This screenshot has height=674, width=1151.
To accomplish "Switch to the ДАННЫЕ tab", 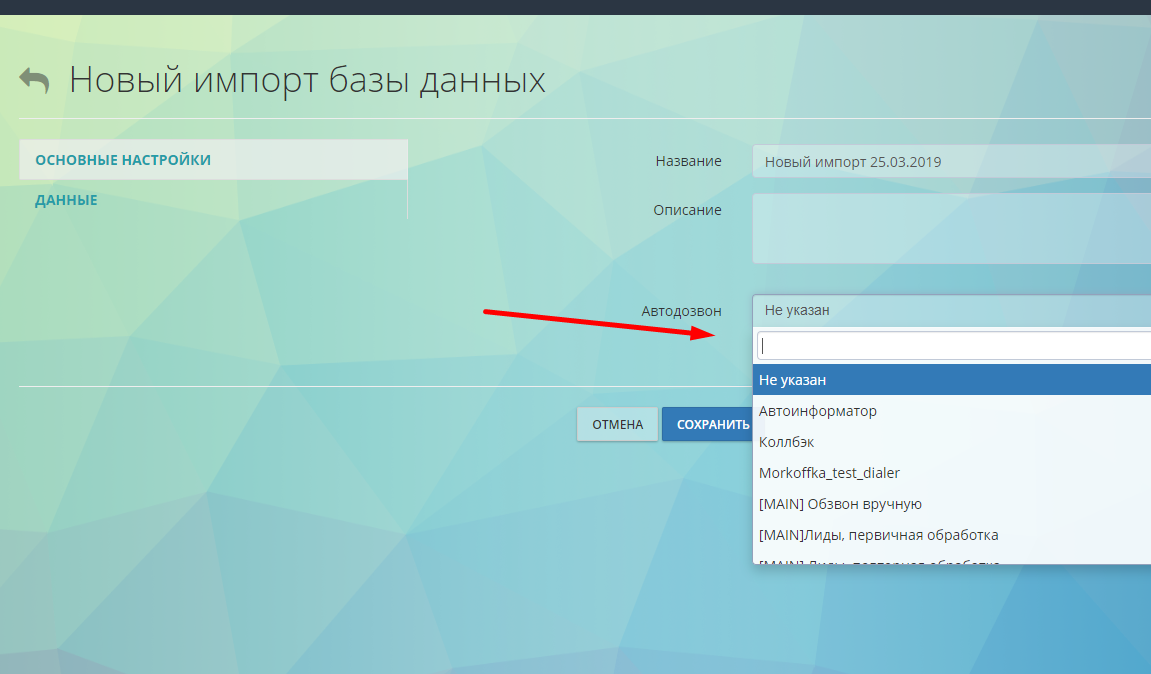I will (x=66, y=199).
